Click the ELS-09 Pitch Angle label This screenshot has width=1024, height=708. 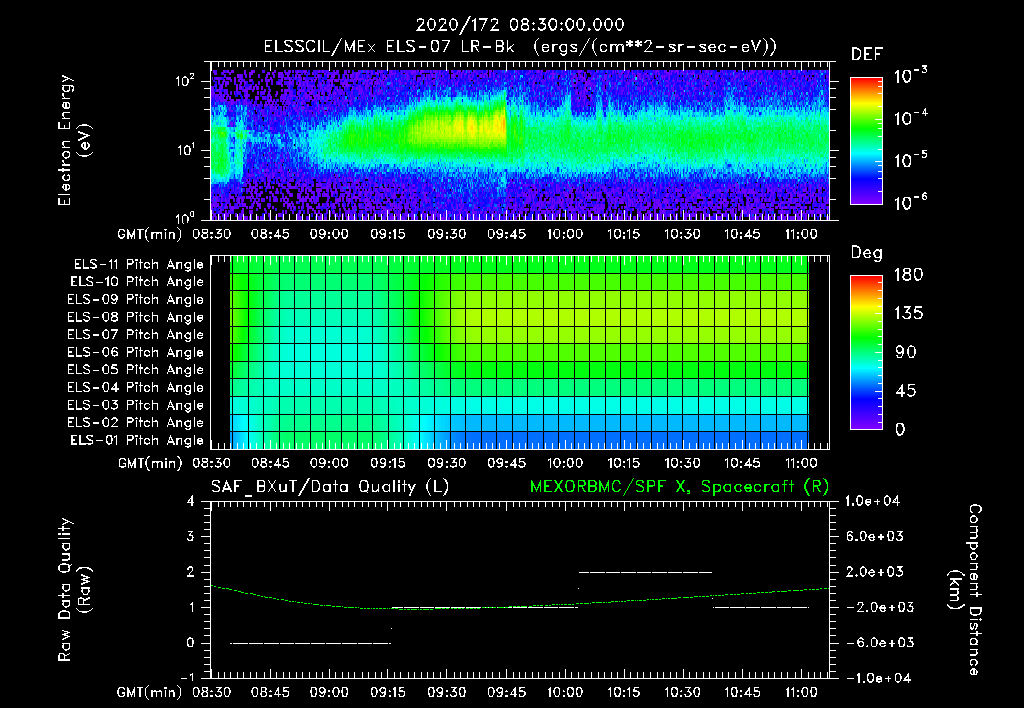tap(136, 300)
